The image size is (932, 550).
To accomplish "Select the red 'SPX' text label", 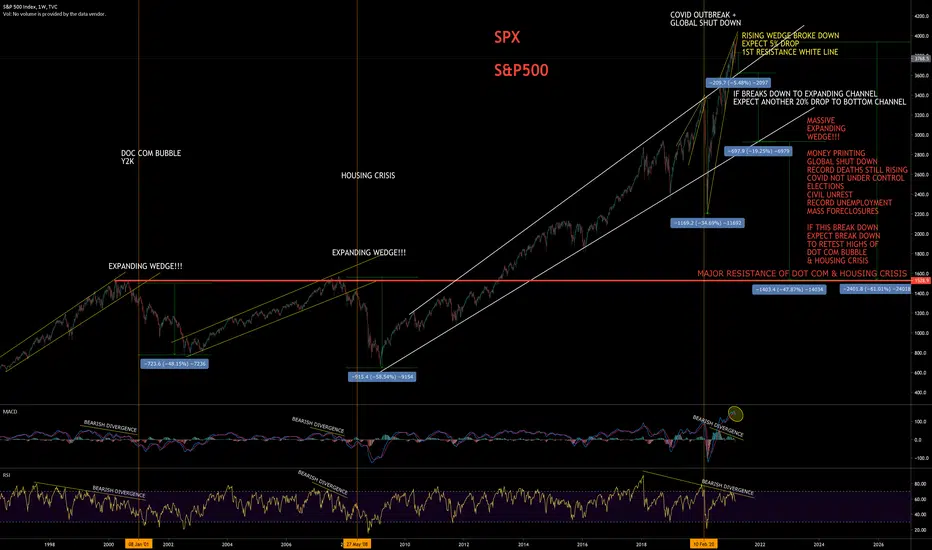I will pos(507,37).
